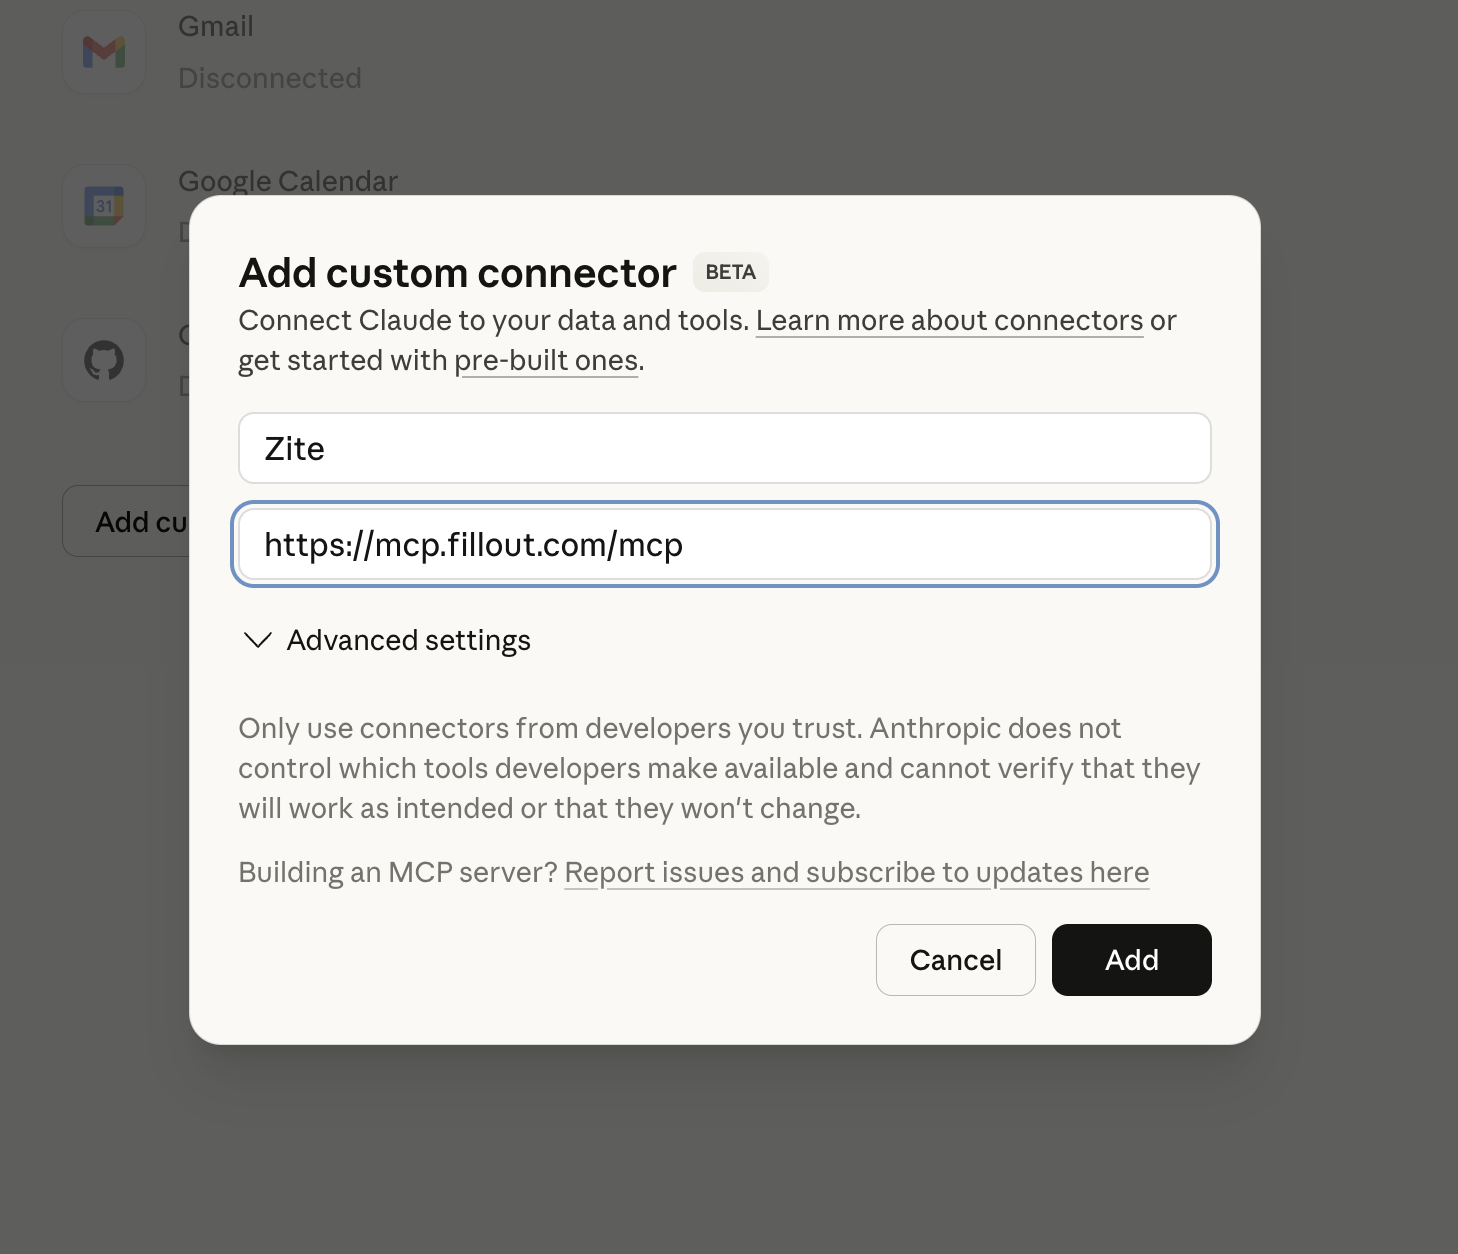Focus the connector name field containing Zite

(x=724, y=448)
